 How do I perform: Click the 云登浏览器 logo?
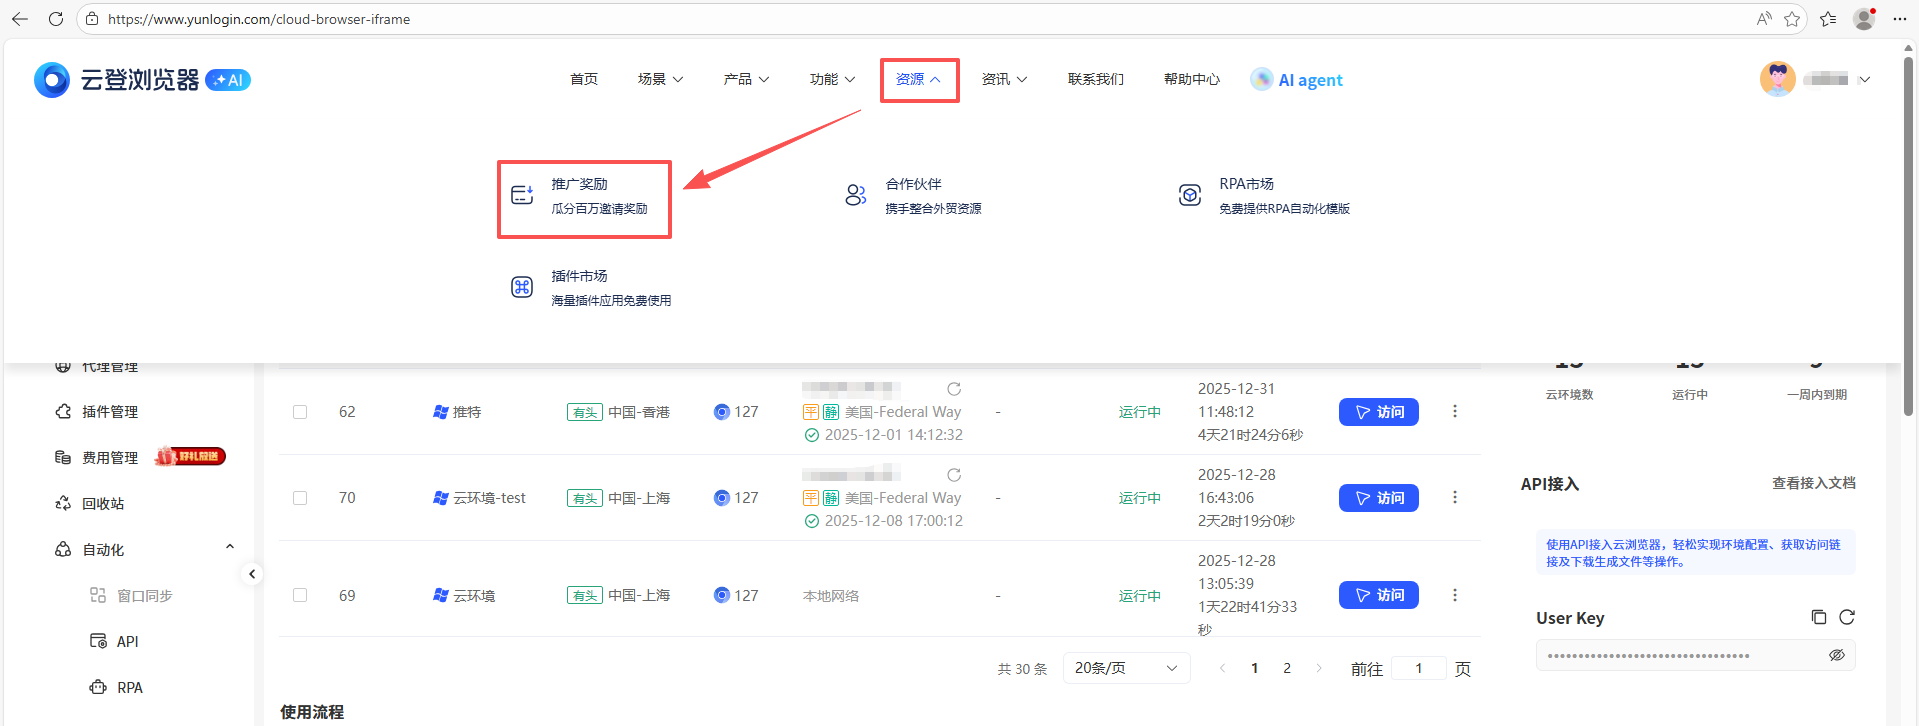[x=141, y=80]
